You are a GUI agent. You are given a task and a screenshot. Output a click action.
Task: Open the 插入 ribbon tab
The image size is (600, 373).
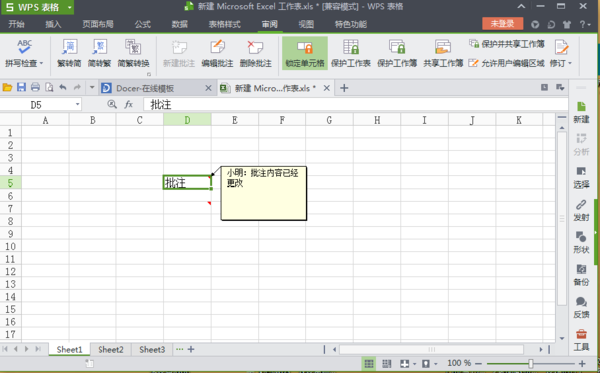point(53,24)
